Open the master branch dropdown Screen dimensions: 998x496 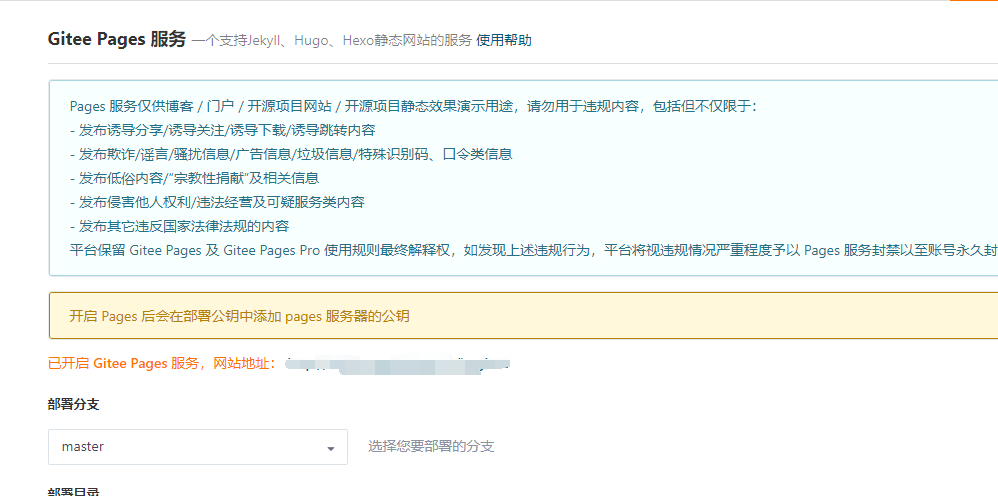tap(198, 447)
